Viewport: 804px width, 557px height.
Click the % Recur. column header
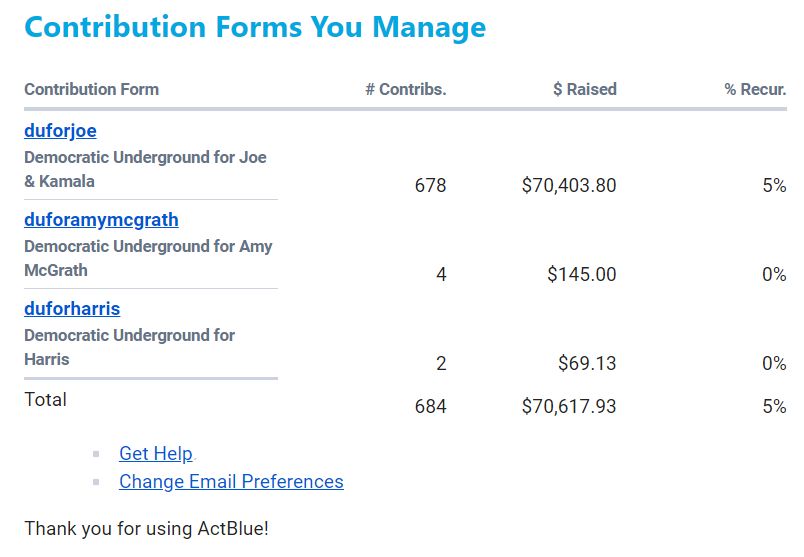pyautogui.click(x=755, y=89)
